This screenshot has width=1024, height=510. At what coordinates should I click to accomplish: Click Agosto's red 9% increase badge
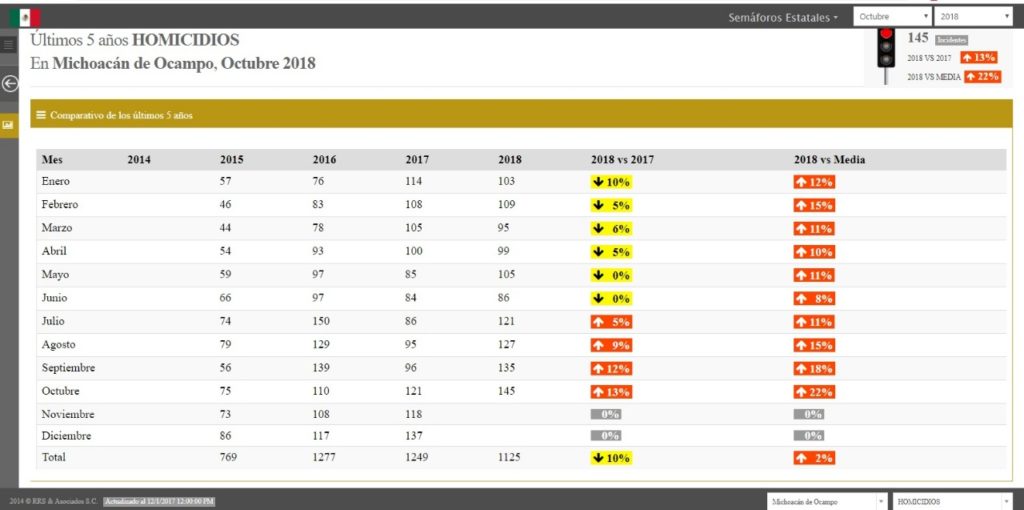[x=611, y=345]
